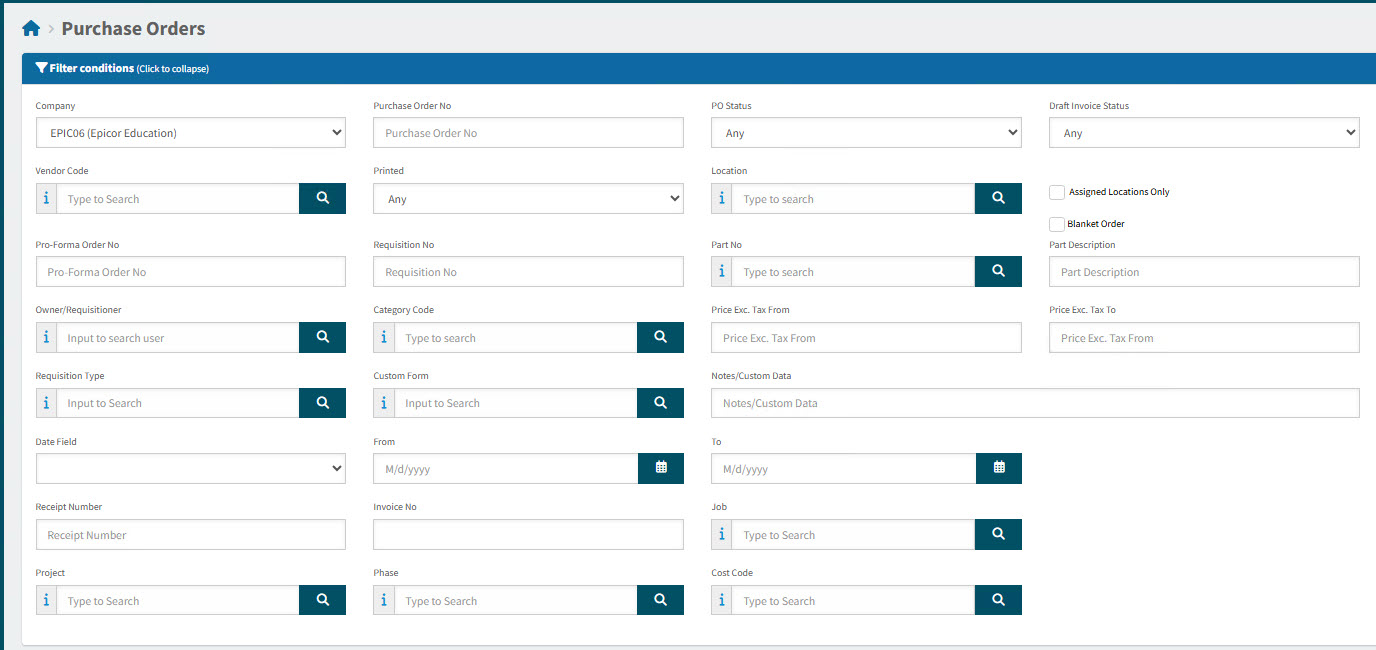Click the Vendor Code search magnifier button
Viewport: 1376px width, 650px height.
point(322,199)
